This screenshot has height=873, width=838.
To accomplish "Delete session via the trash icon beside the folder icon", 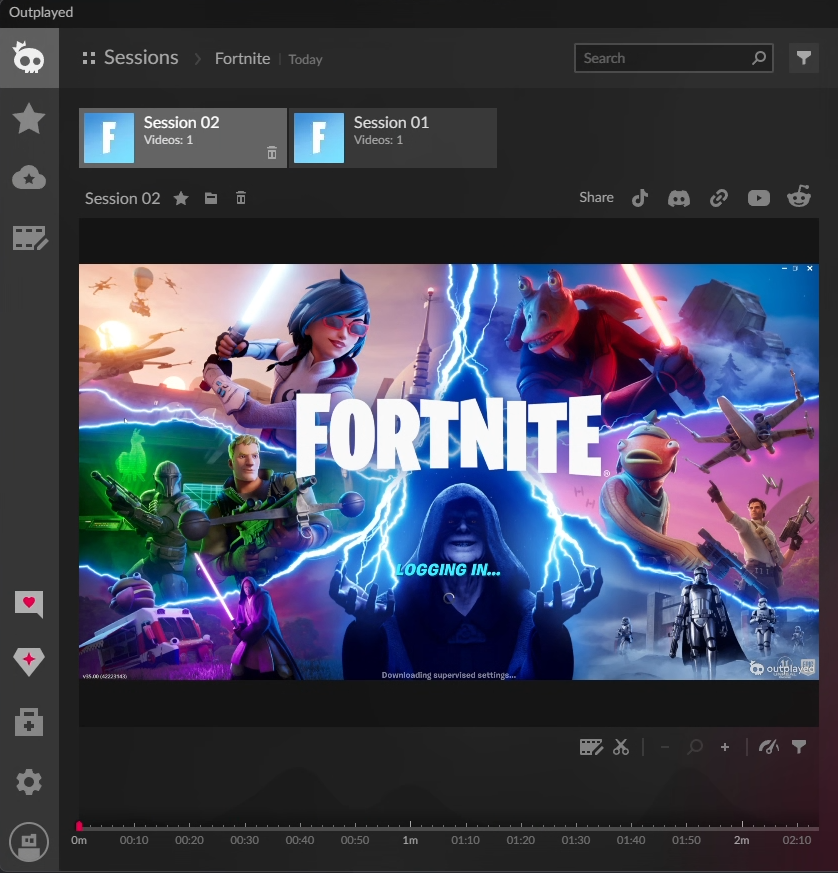I will pos(241,198).
